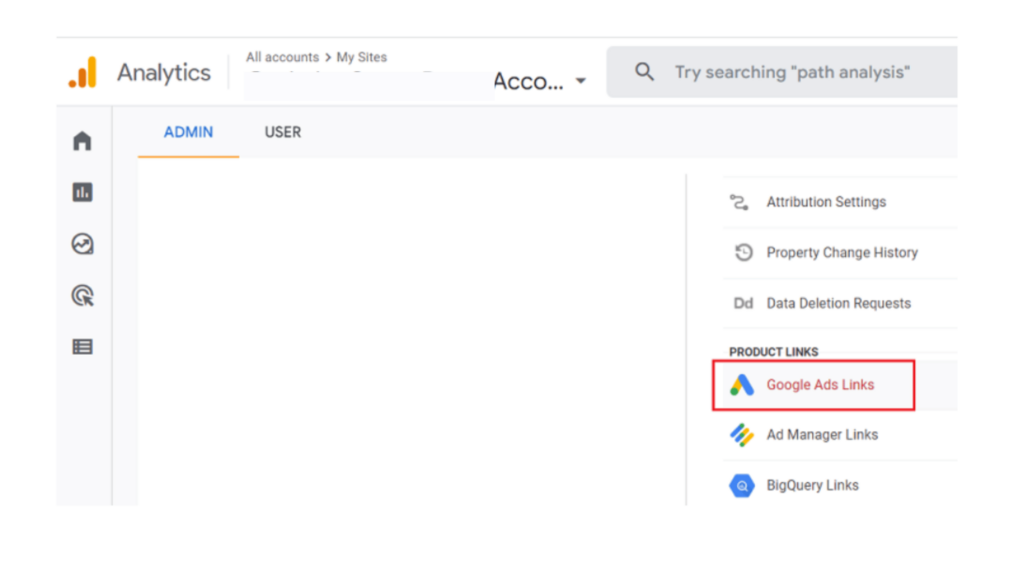
Task: Open Property Change History
Action: pos(840,253)
